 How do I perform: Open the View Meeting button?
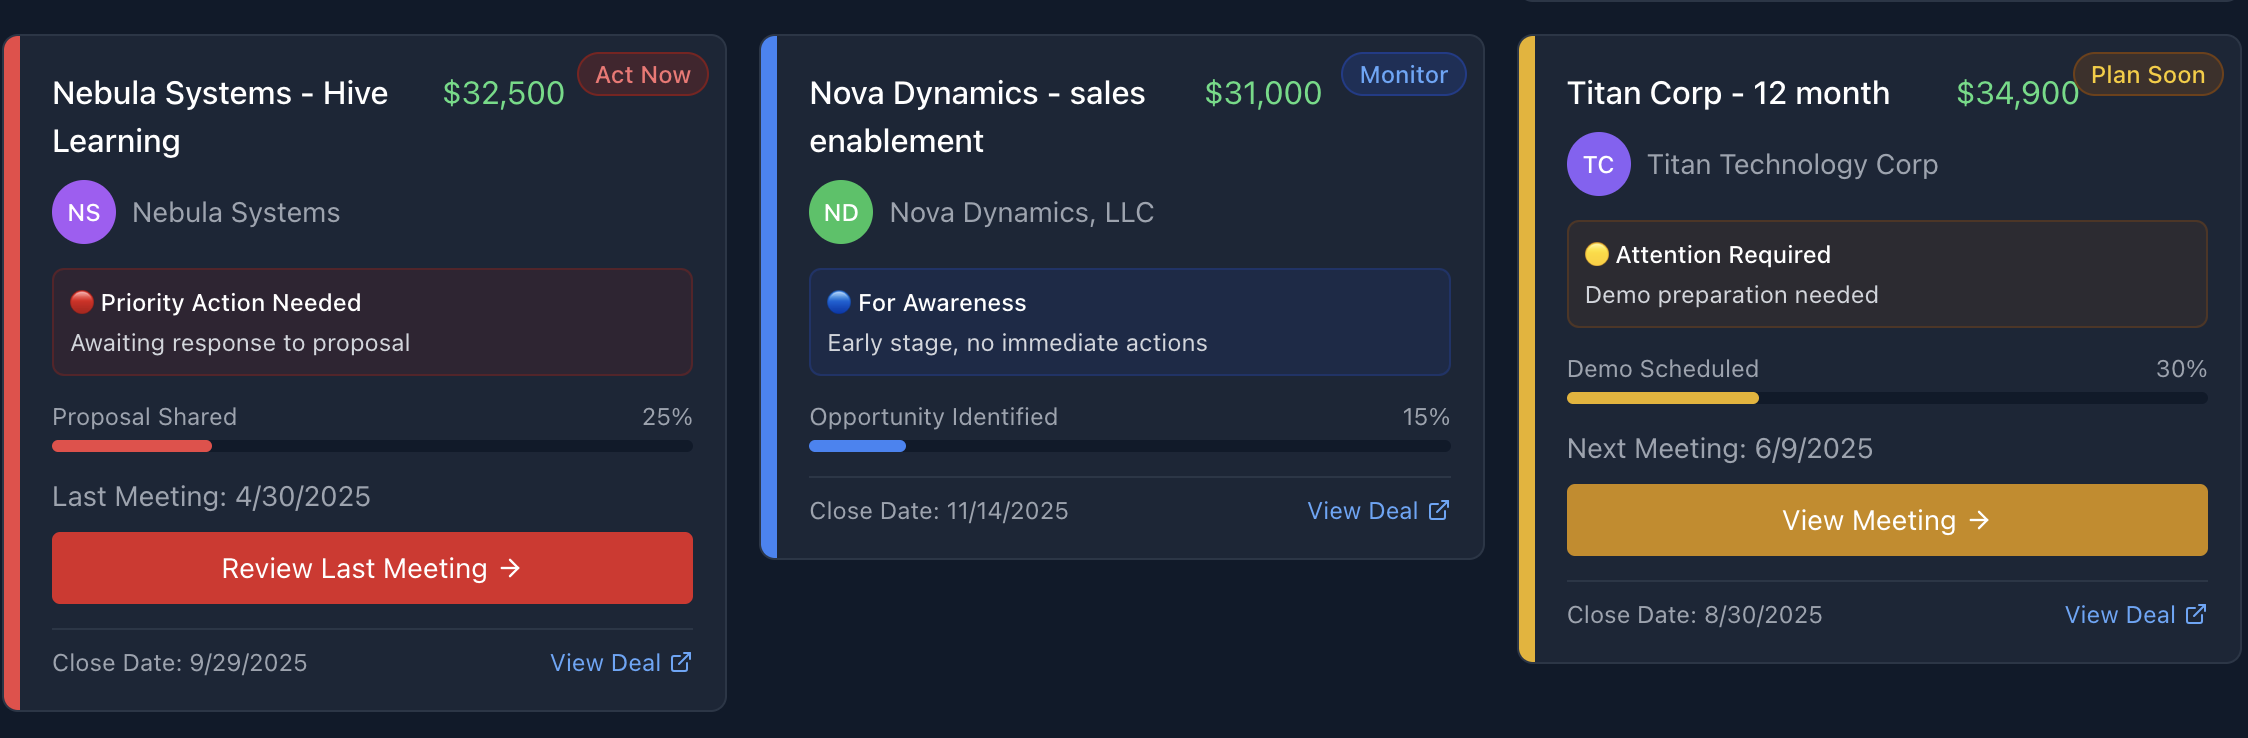[x=1887, y=520]
